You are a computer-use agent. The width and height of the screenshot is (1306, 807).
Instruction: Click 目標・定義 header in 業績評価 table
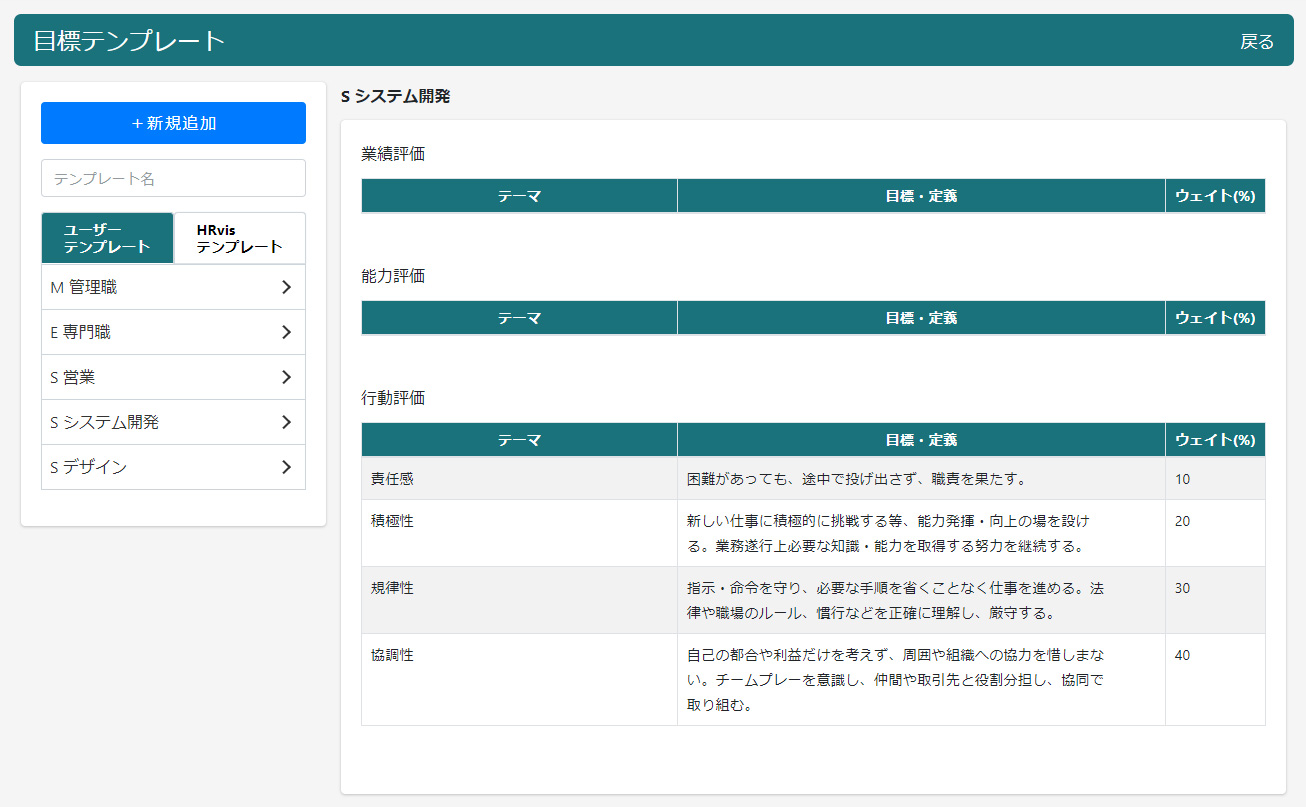(x=921, y=196)
